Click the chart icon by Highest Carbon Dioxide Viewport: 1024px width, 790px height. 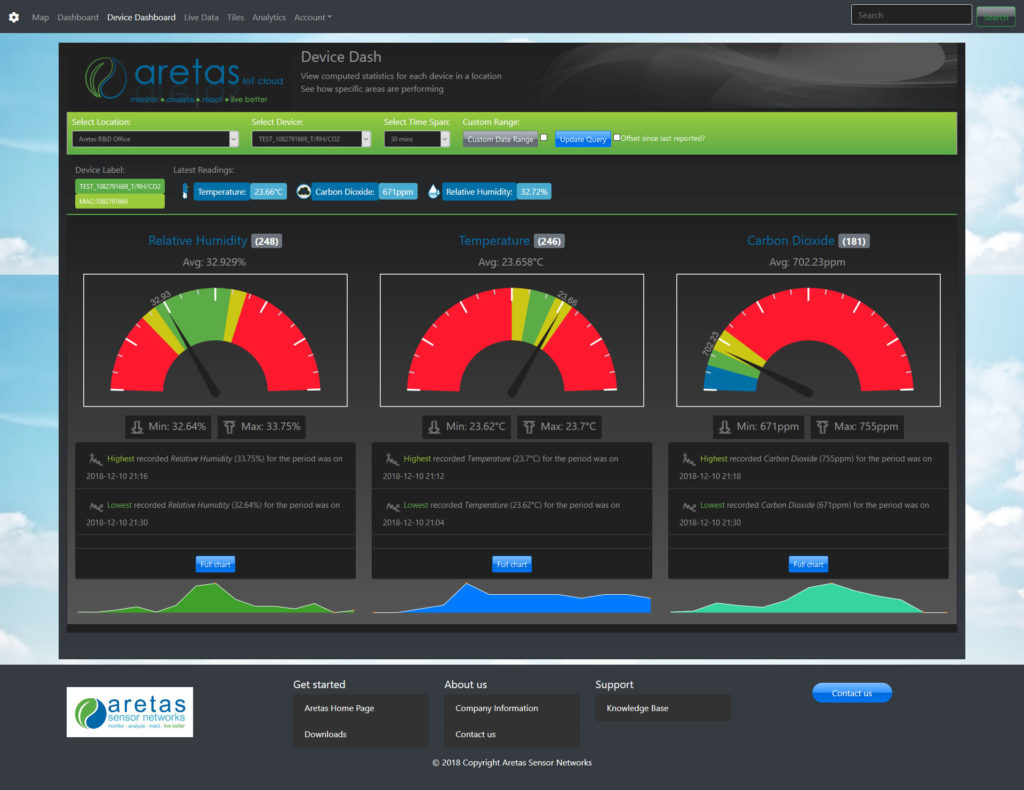[688, 459]
